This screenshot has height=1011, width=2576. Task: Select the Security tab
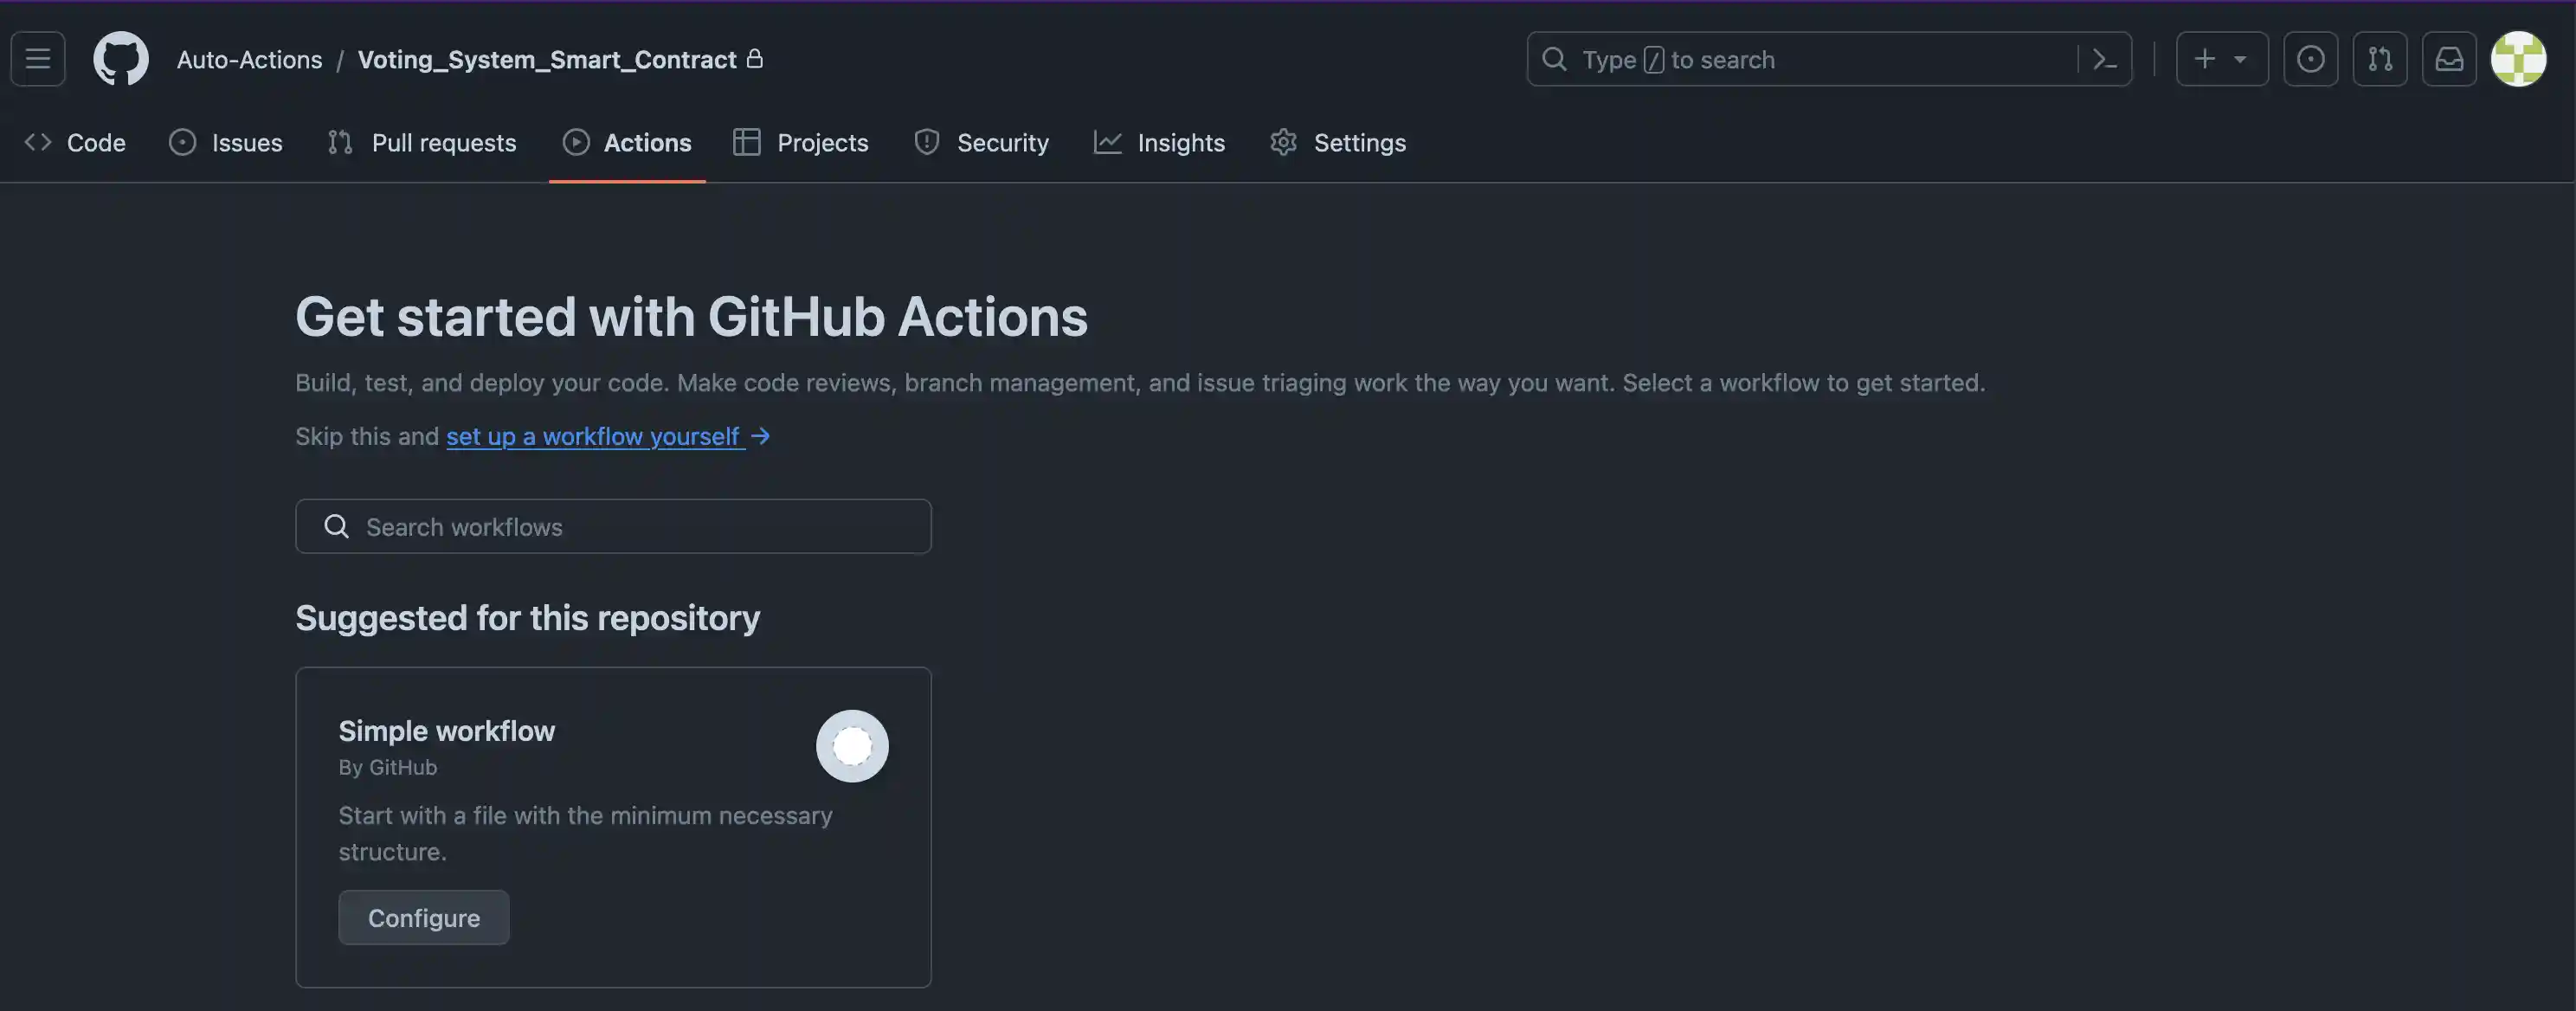pos(981,143)
